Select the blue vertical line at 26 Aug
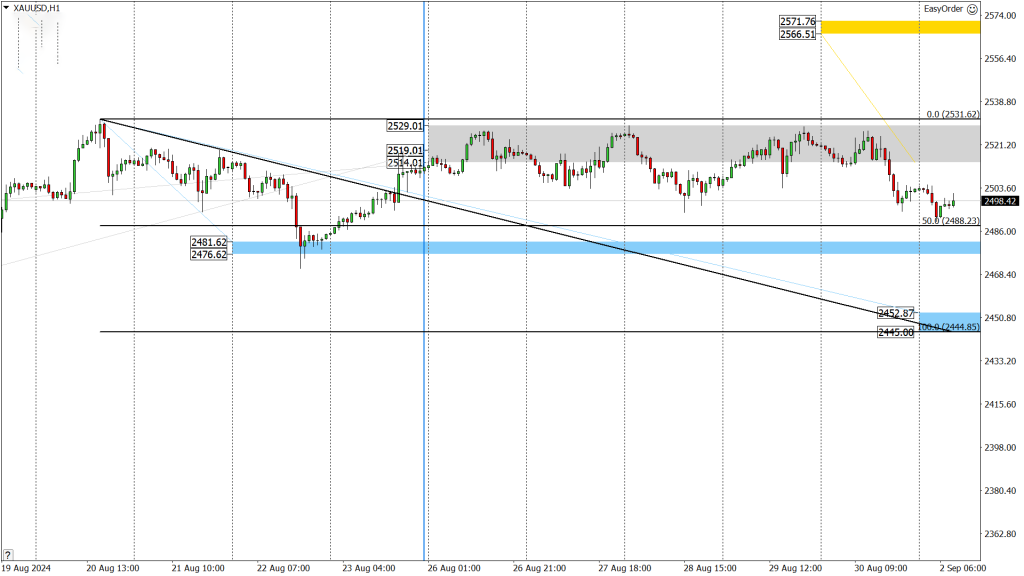 pyautogui.click(x=424, y=281)
